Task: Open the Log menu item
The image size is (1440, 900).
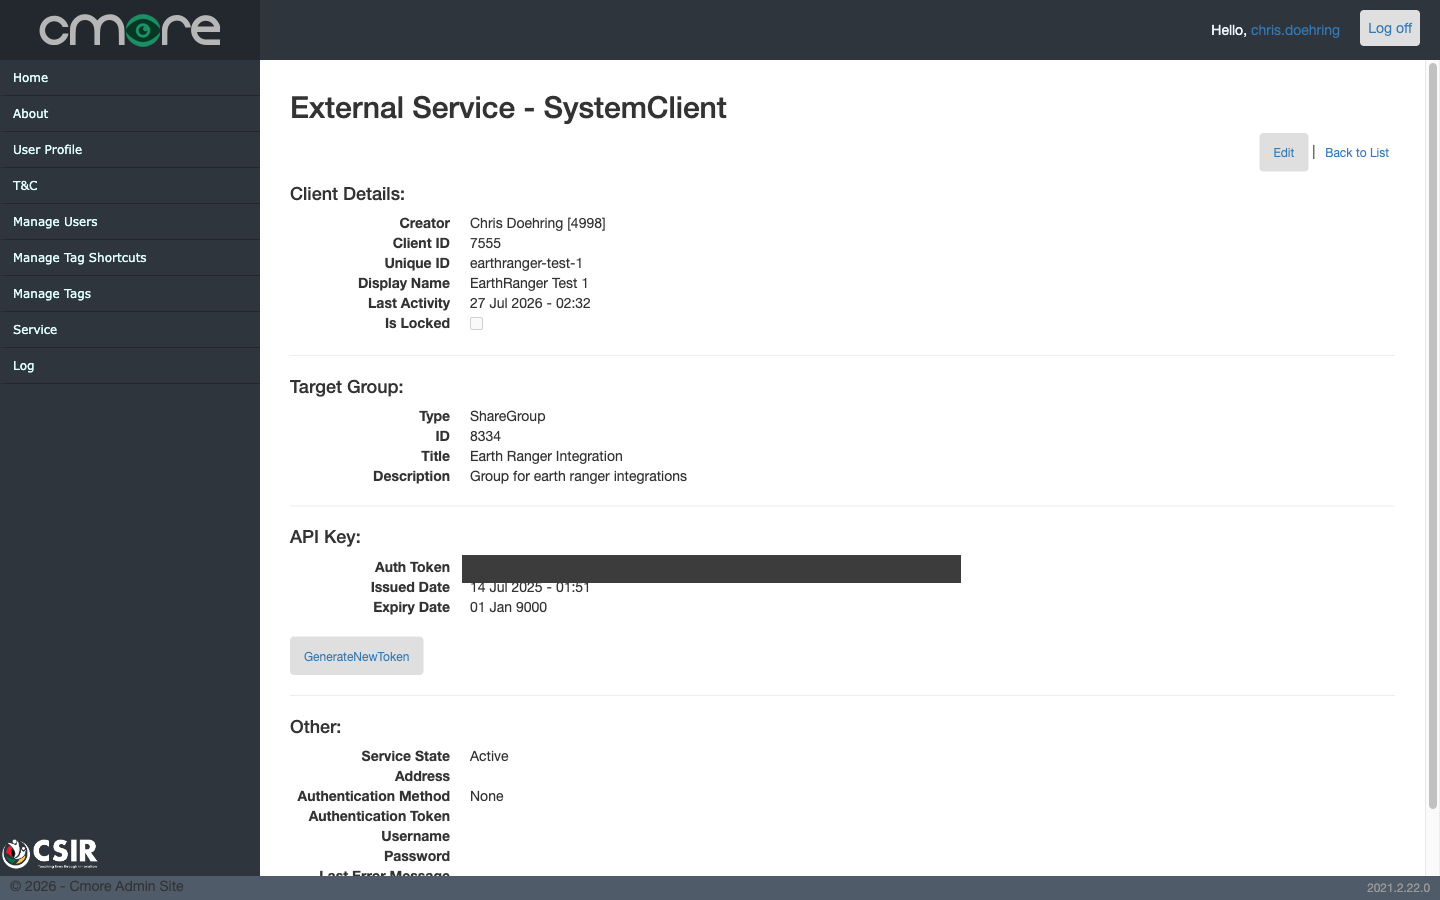Action: [130, 366]
